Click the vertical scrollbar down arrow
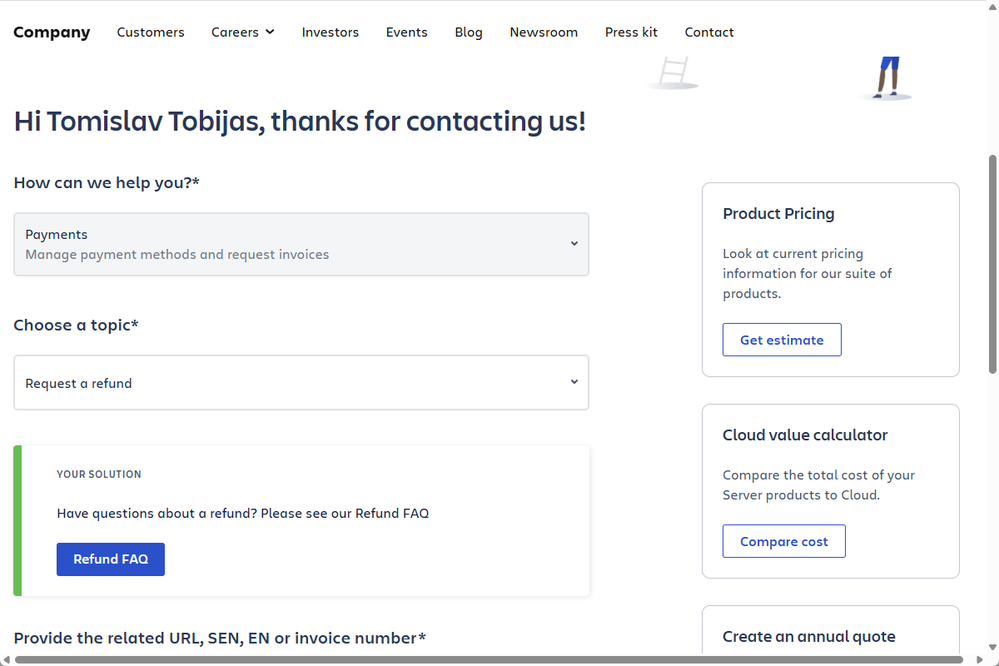This screenshot has width=999, height=666. point(993,647)
